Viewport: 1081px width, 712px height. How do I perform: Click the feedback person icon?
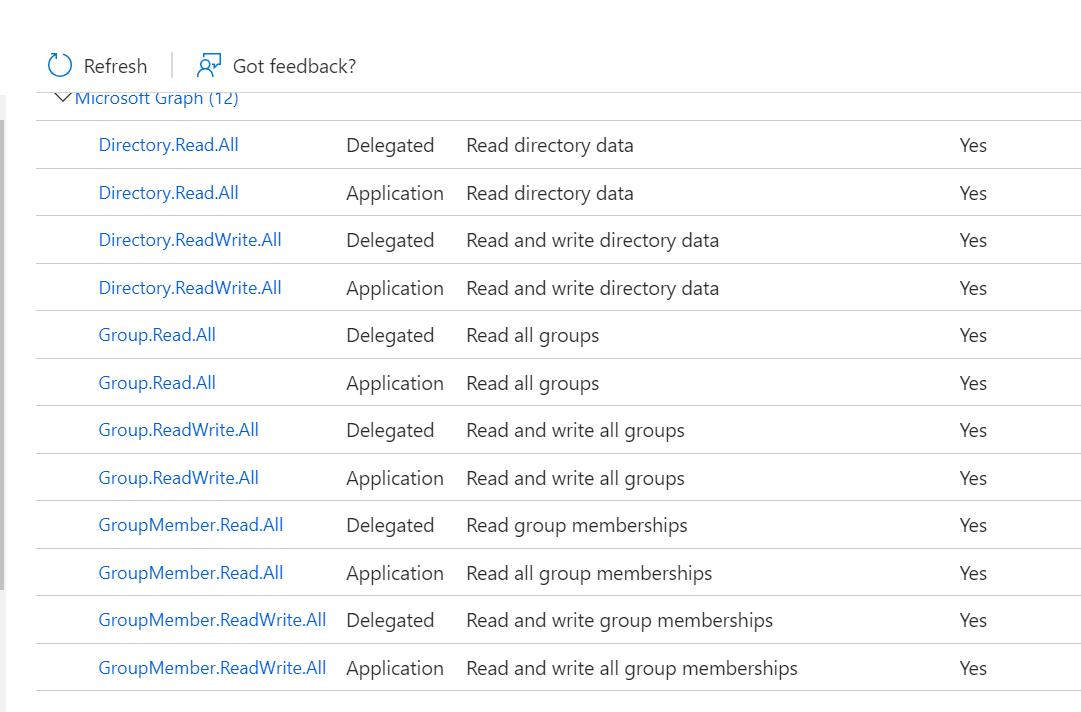pyautogui.click(x=208, y=66)
